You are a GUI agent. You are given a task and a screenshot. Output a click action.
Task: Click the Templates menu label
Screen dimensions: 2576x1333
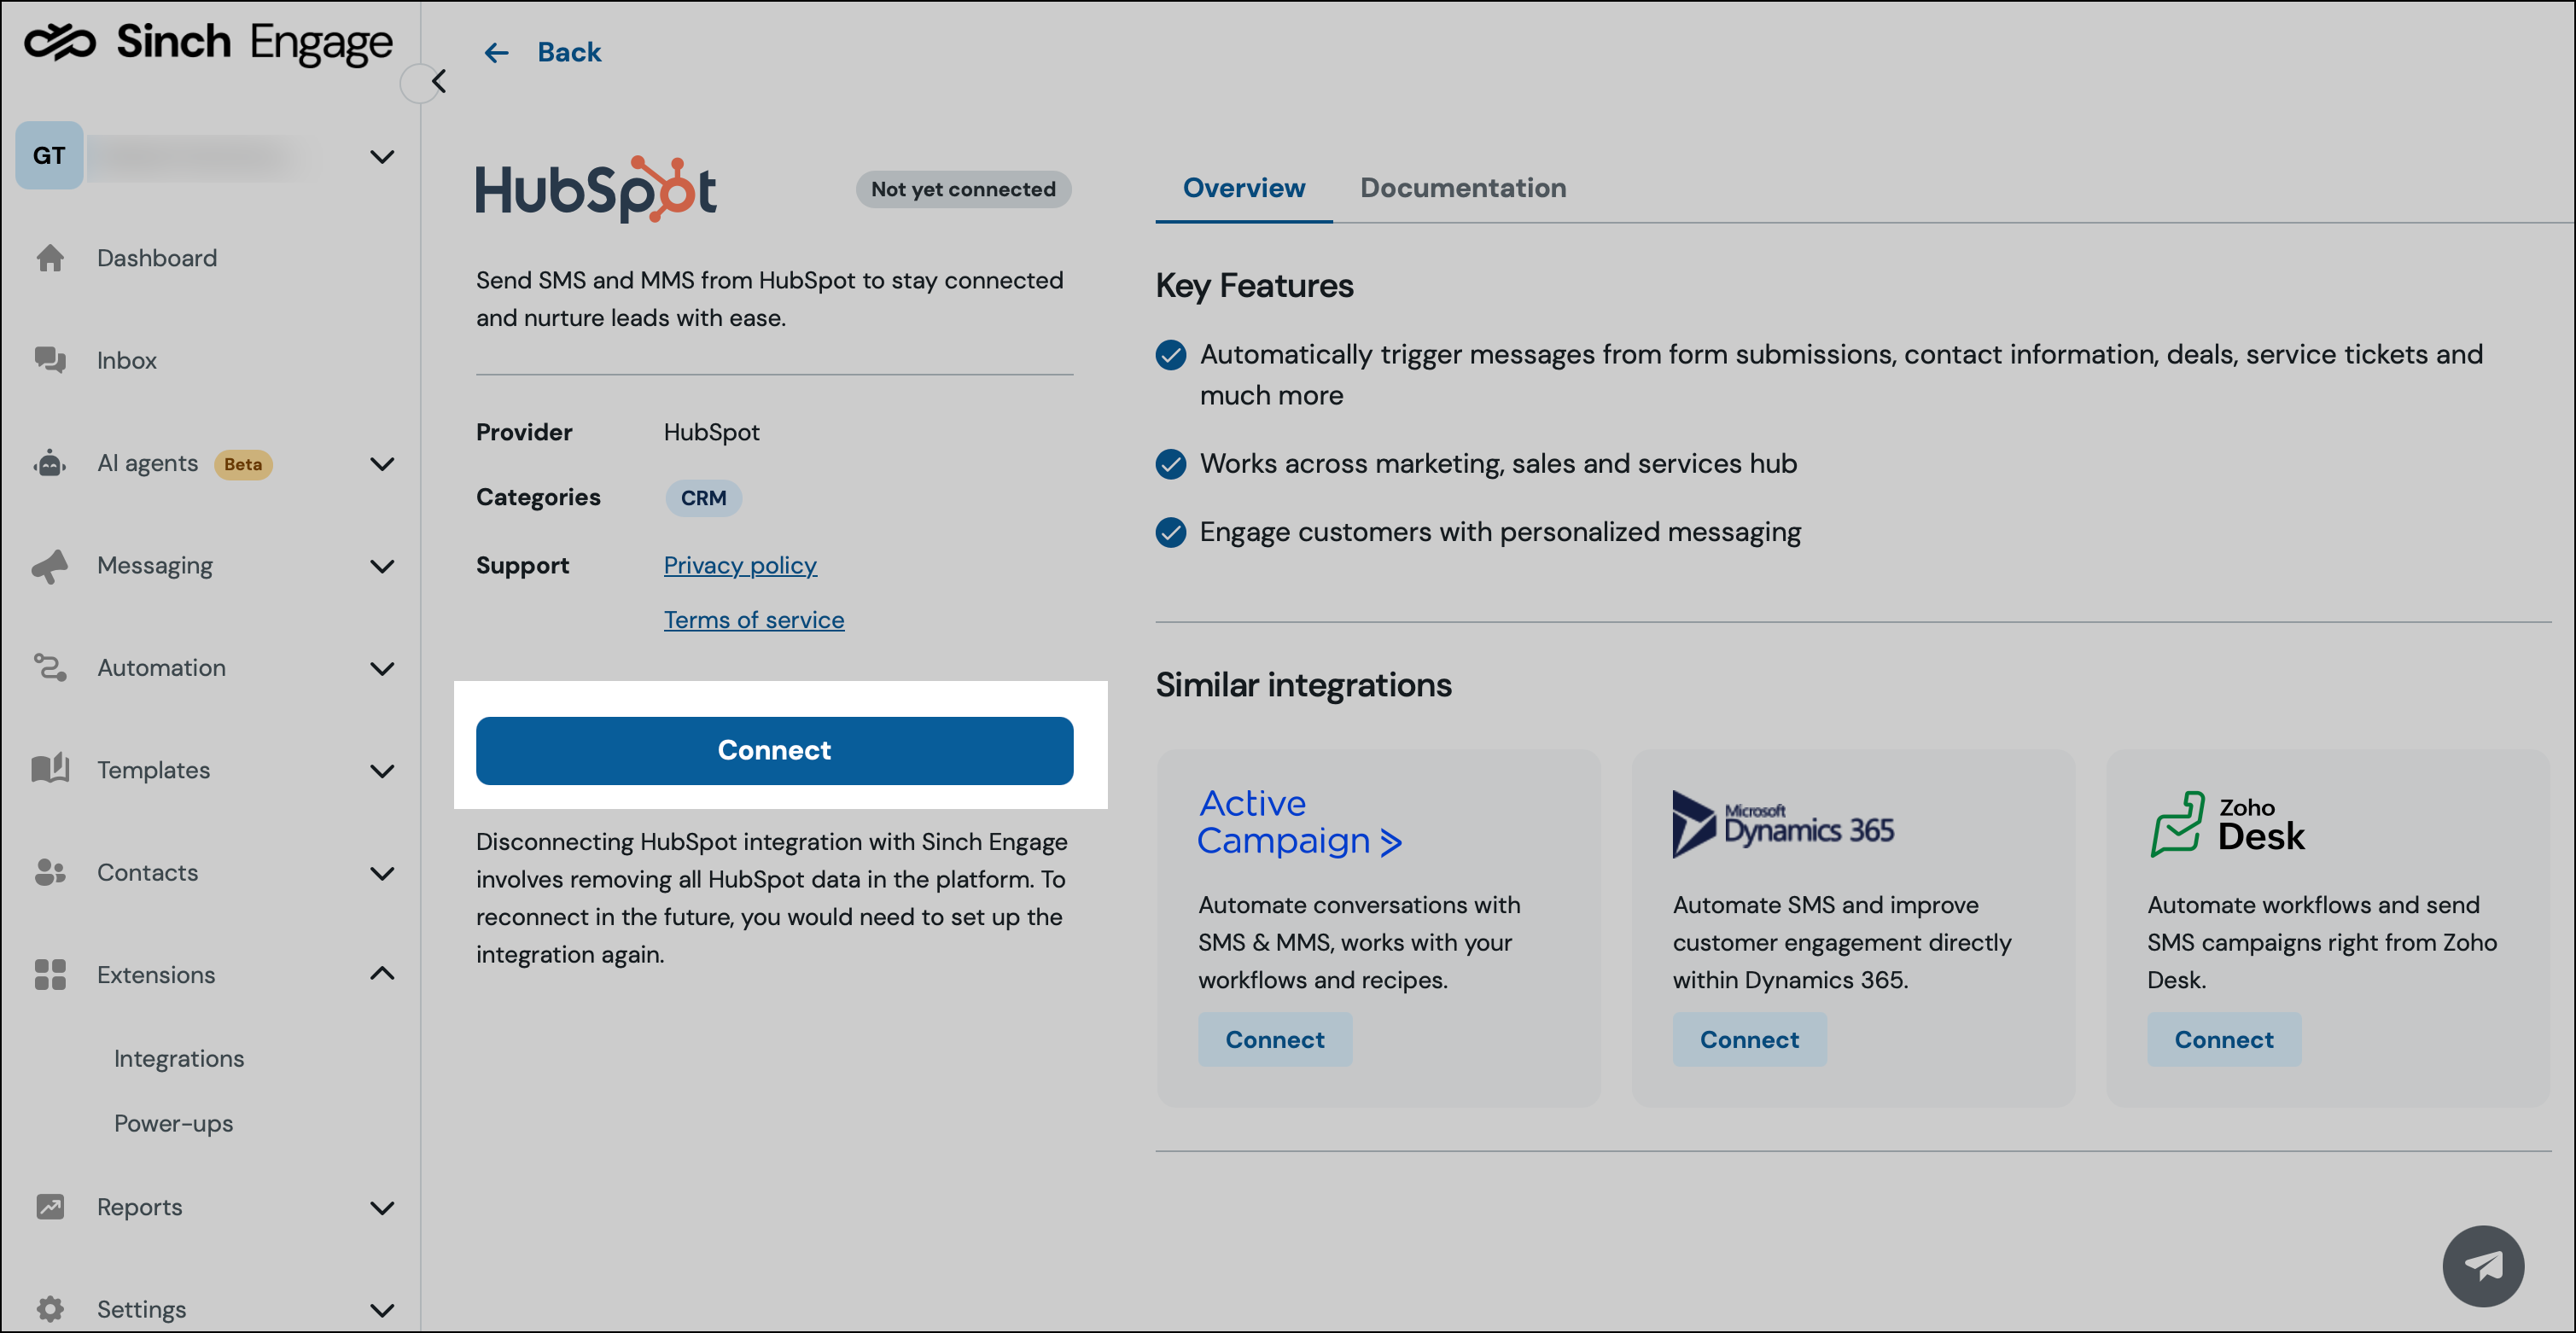tap(153, 770)
